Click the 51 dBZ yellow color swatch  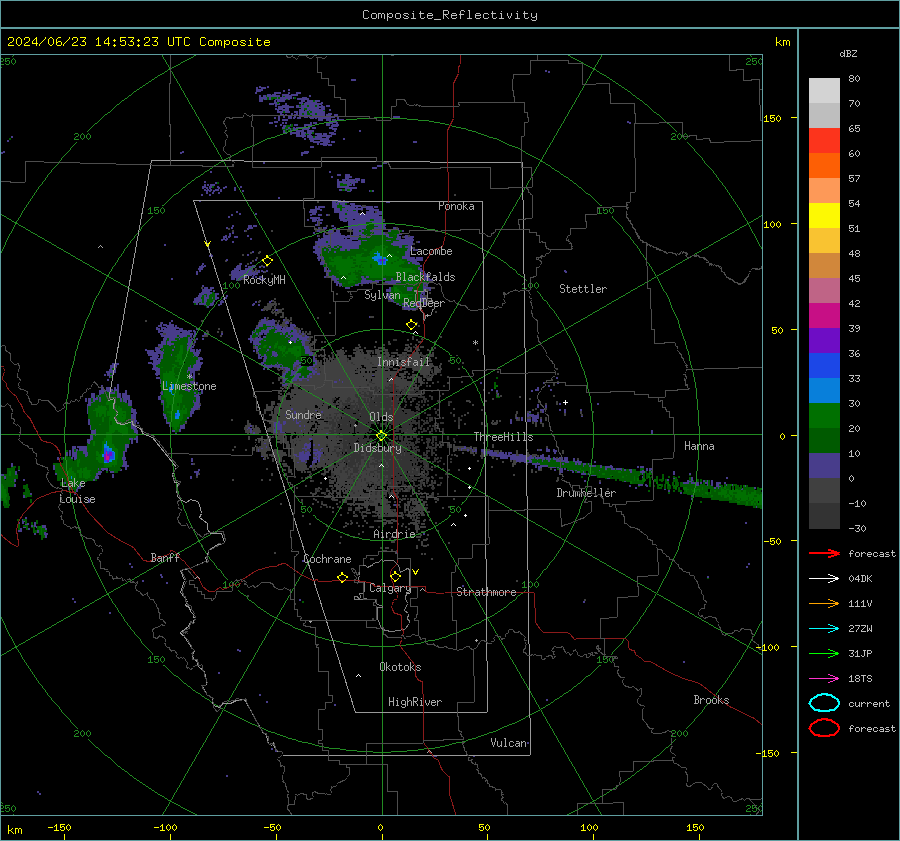tap(824, 216)
